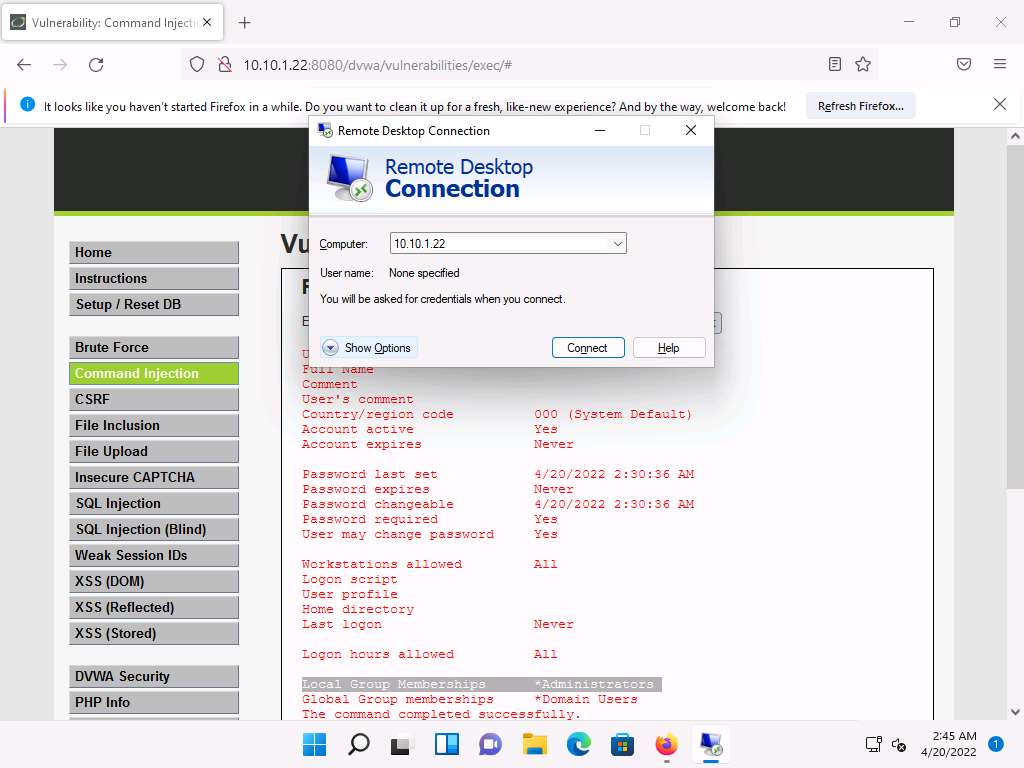Launch Microsoft Edge from the taskbar

click(579, 744)
